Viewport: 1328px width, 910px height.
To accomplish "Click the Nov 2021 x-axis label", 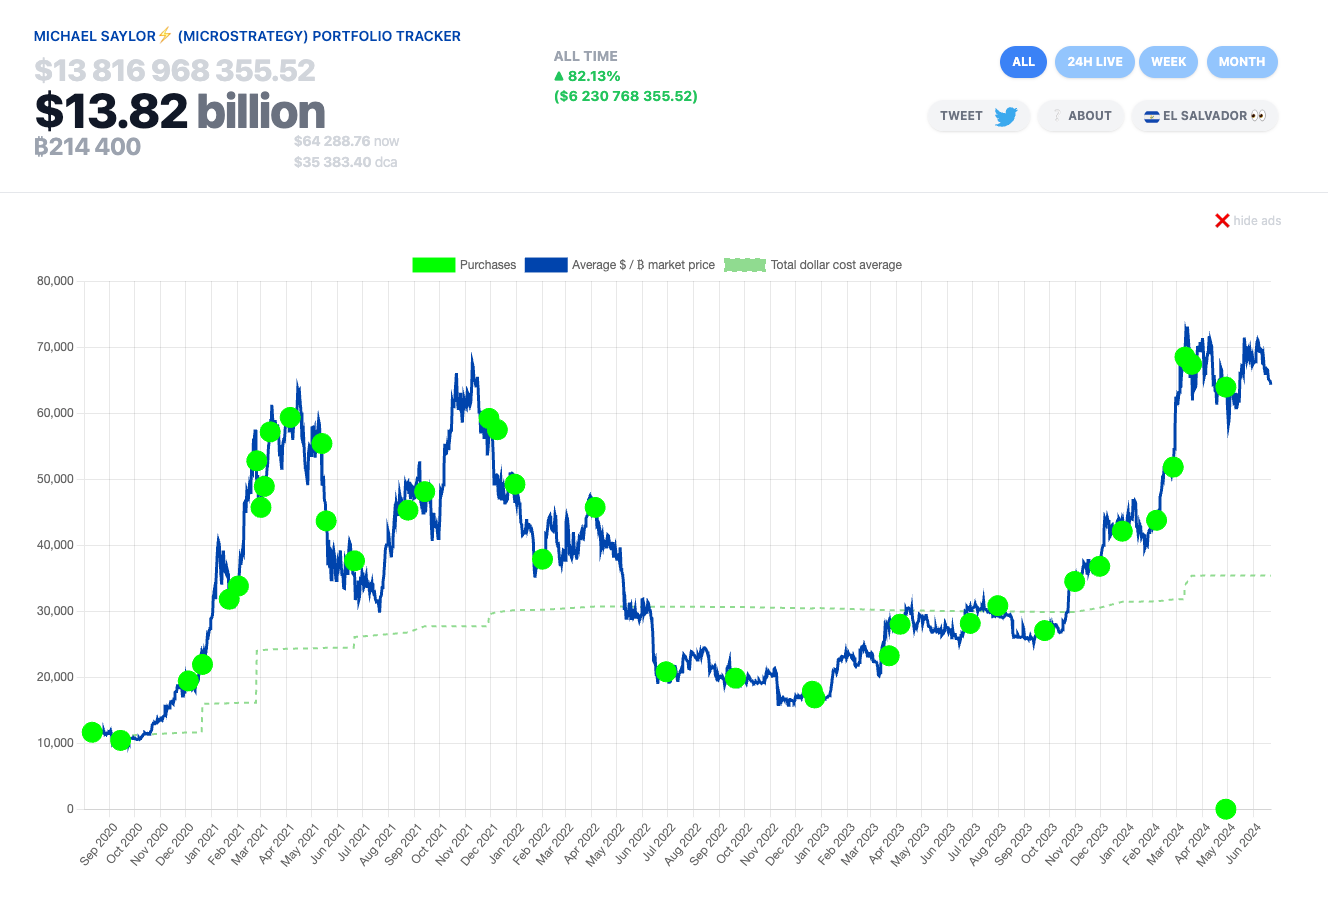I will [x=454, y=844].
